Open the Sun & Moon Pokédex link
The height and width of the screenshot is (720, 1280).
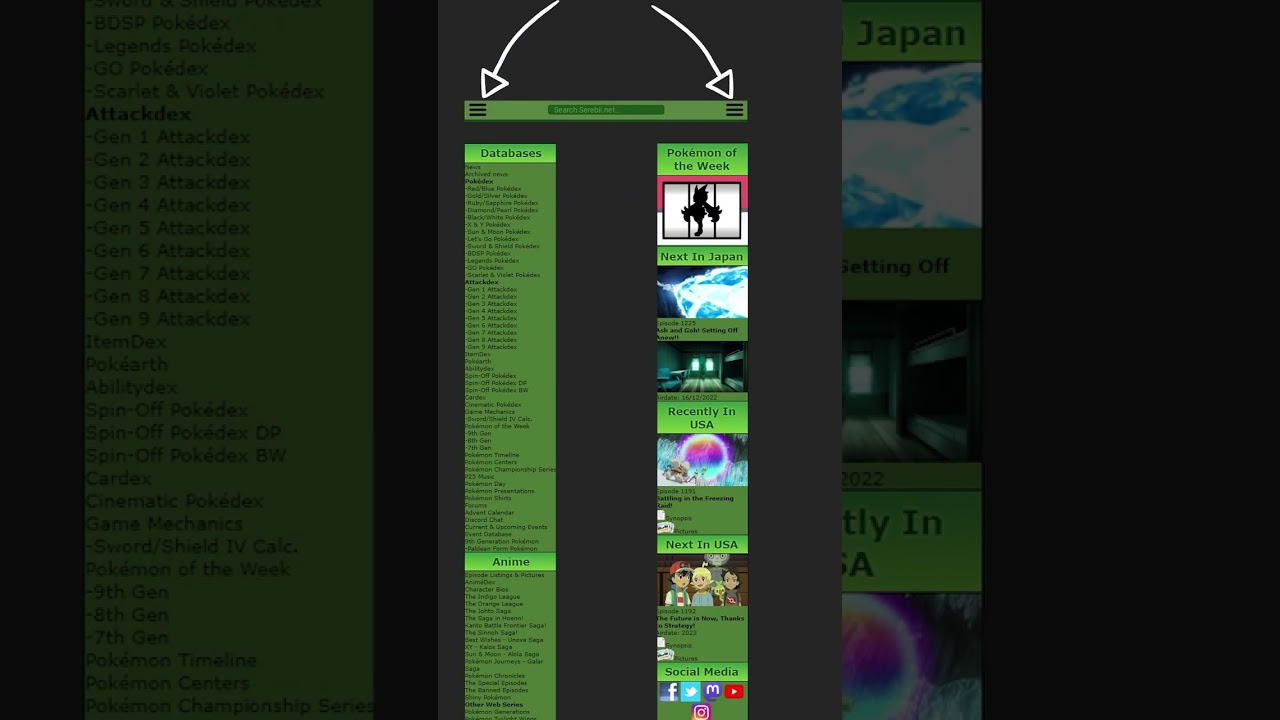pos(498,231)
